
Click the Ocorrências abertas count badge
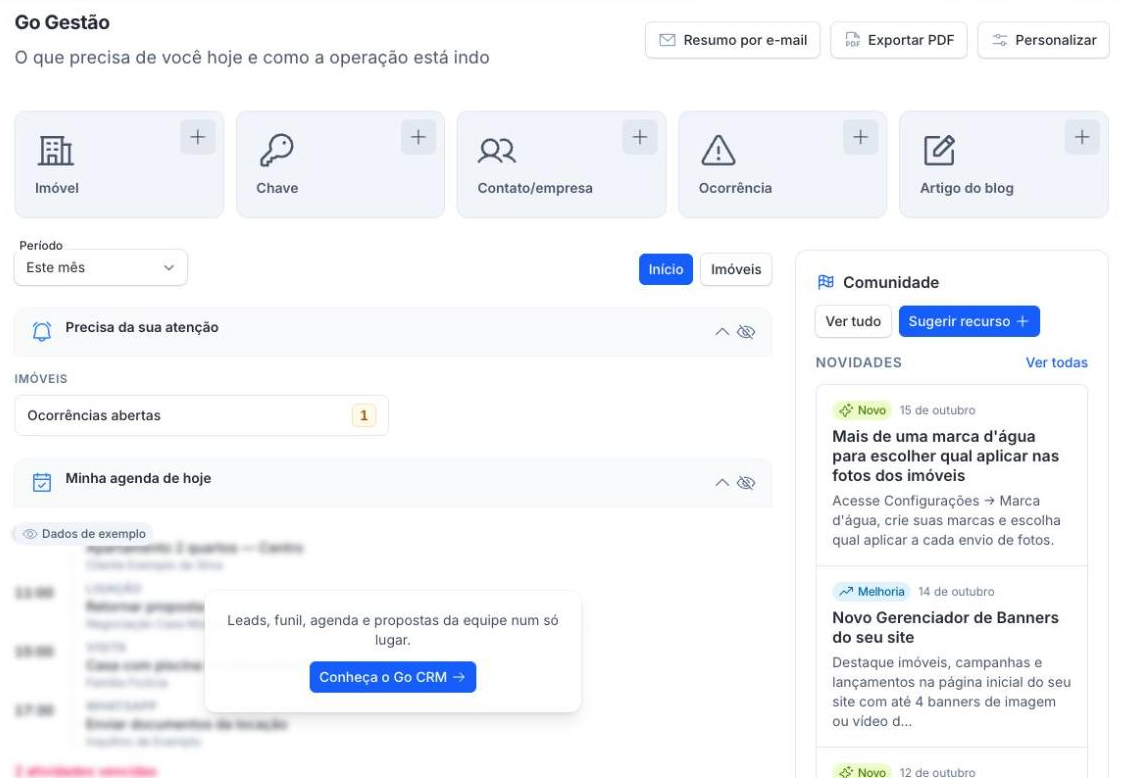pos(364,415)
